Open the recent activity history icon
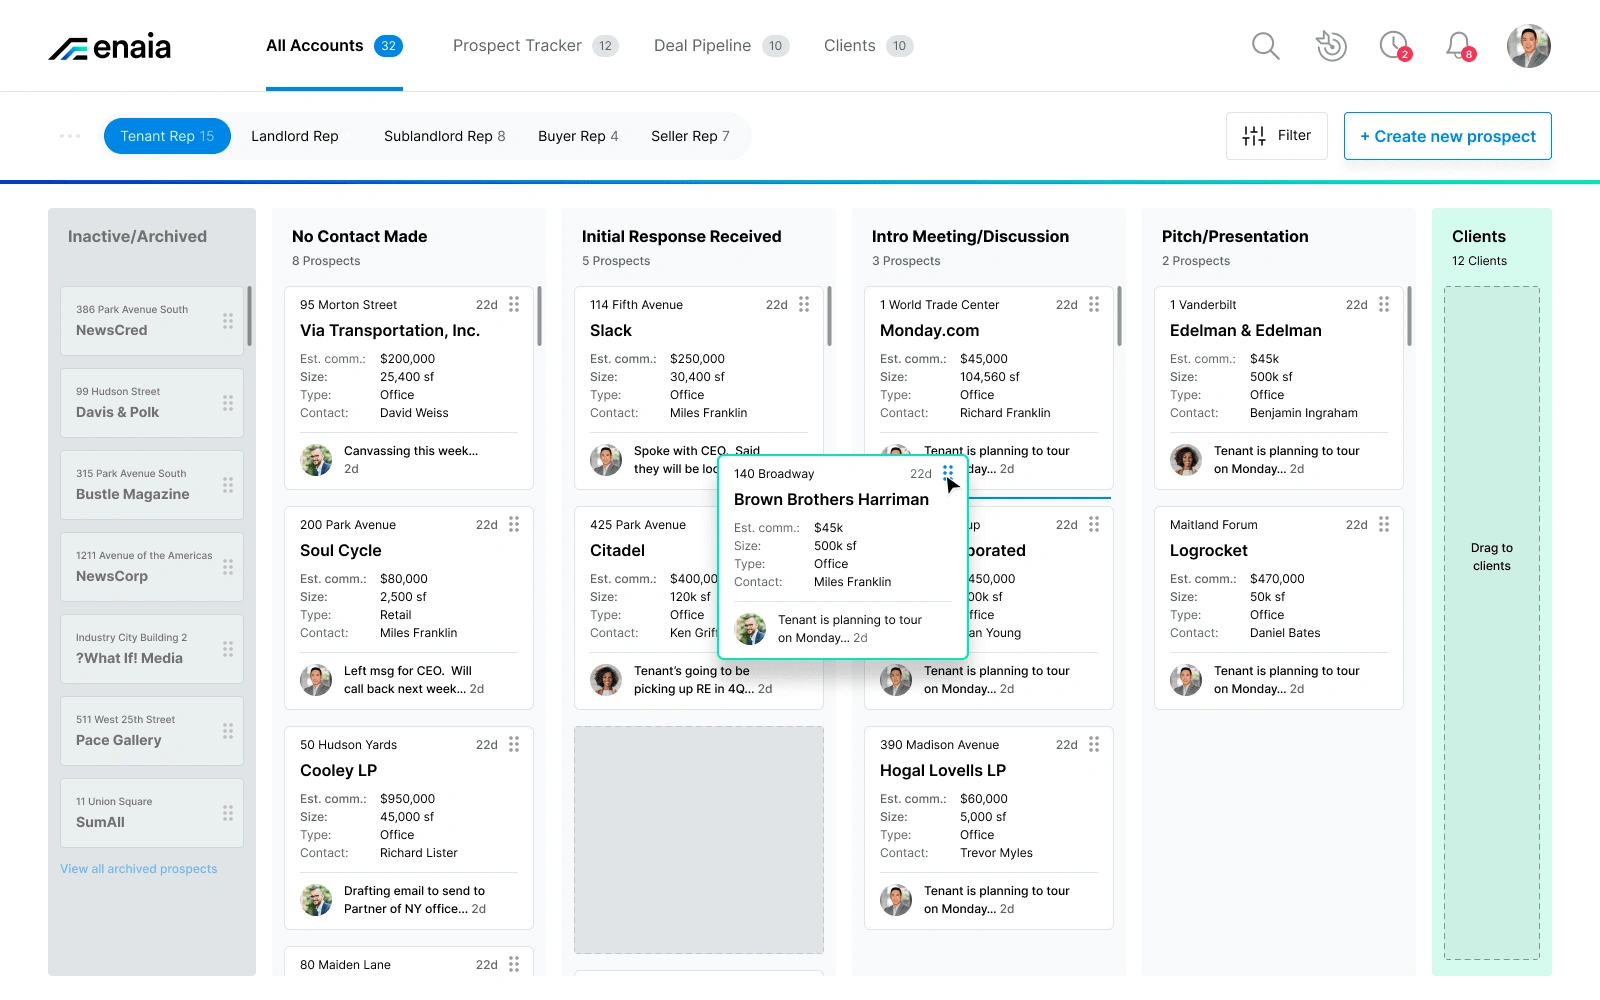Screen dimensions: 1600x1000 pyautogui.click(x=1331, y=46)
